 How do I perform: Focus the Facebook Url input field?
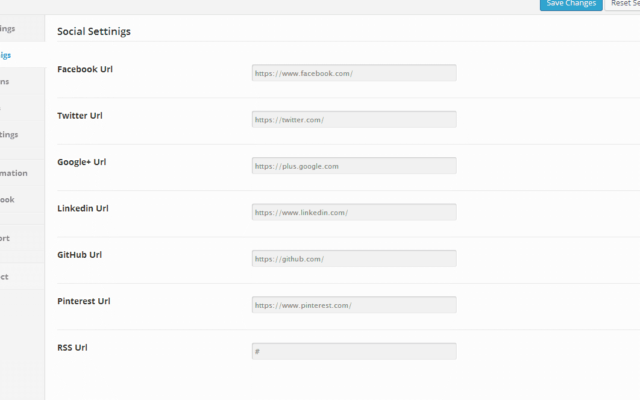pyautogui.click(x=354, y=73)
